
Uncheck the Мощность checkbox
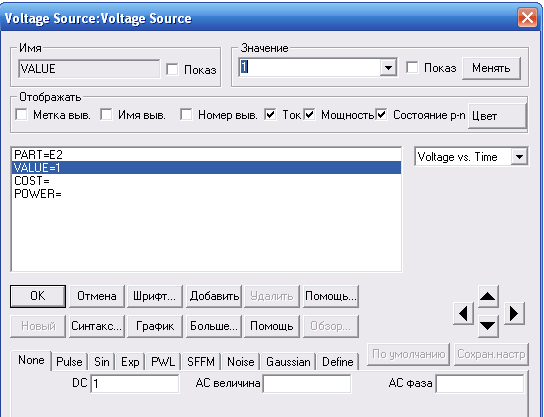(309, 114)
